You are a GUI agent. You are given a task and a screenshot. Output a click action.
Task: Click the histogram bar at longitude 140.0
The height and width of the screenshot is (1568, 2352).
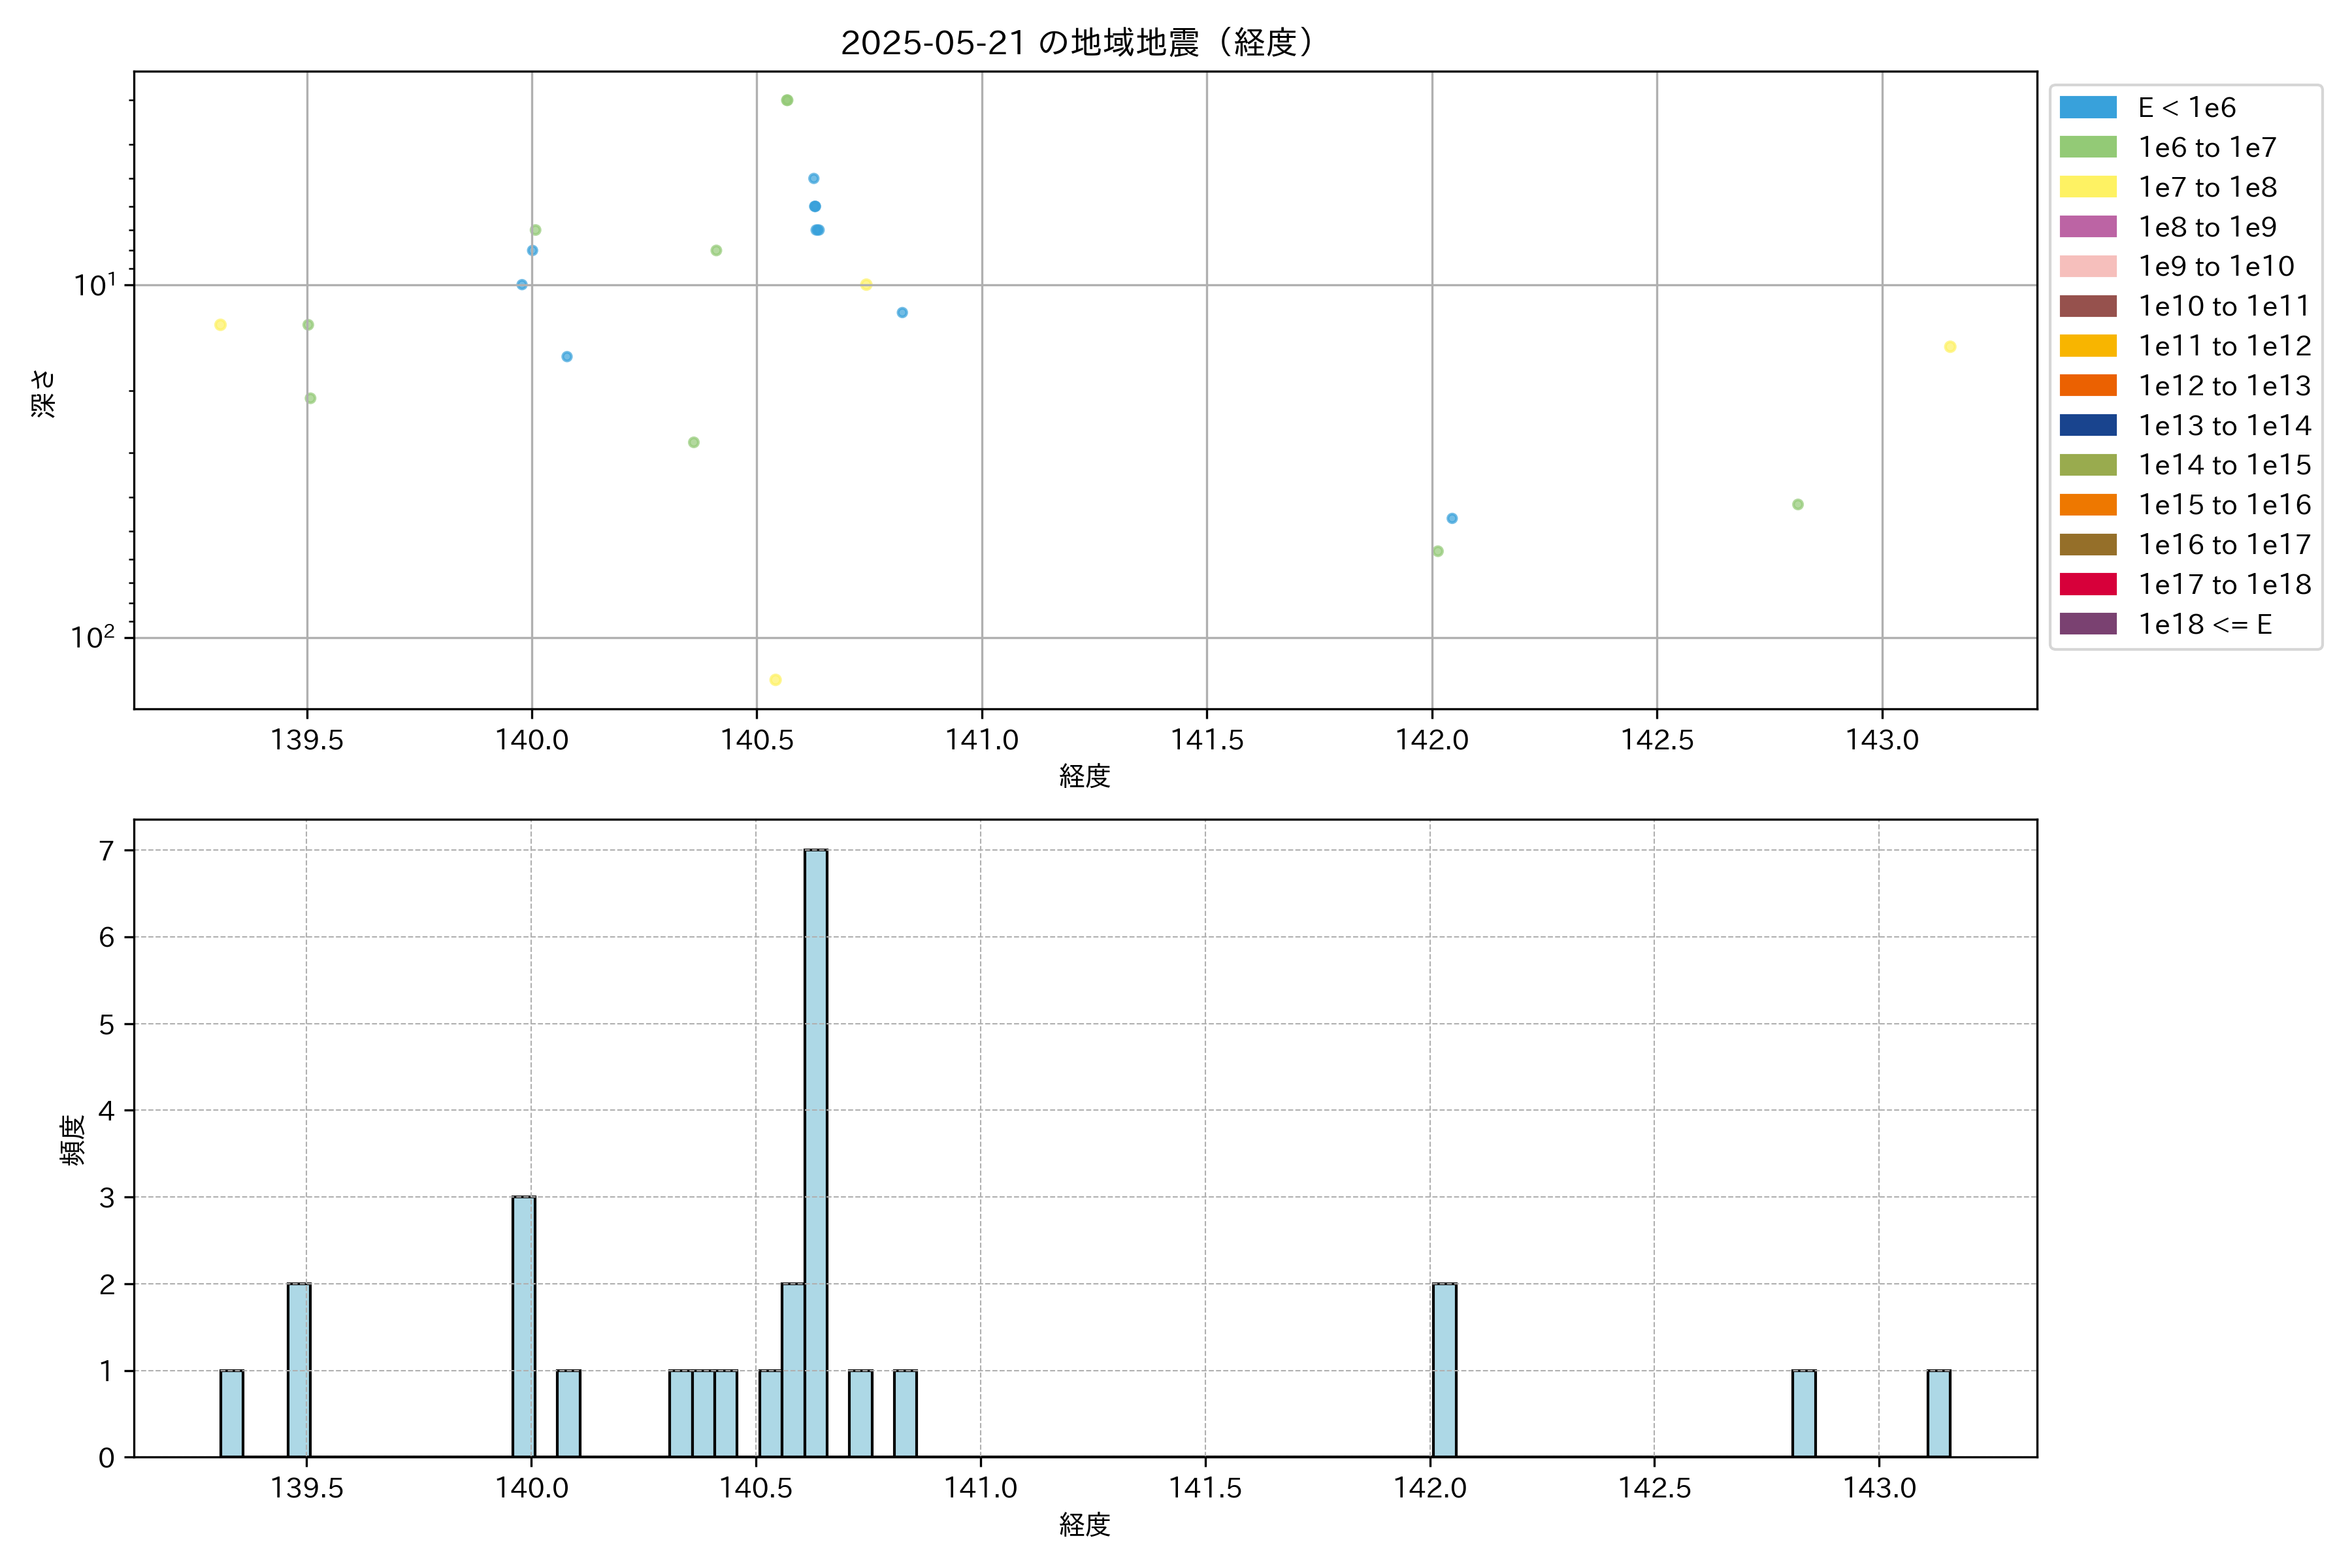[524, 1326]
